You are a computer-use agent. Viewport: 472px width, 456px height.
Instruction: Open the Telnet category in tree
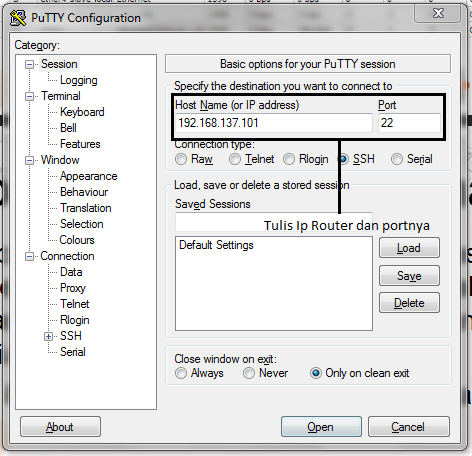pyautogui.click(x=75, y=304)
